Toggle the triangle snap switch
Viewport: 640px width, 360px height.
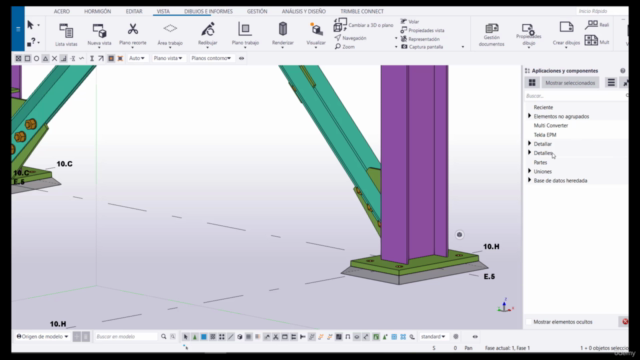coord(45,58)
